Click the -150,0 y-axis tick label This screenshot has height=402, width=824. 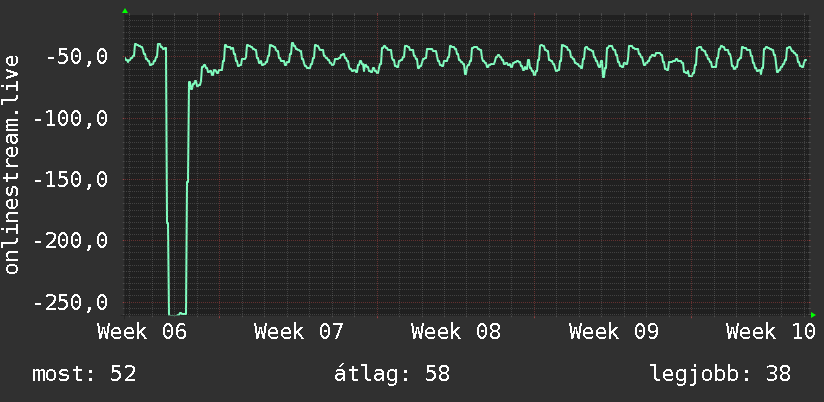71,180
